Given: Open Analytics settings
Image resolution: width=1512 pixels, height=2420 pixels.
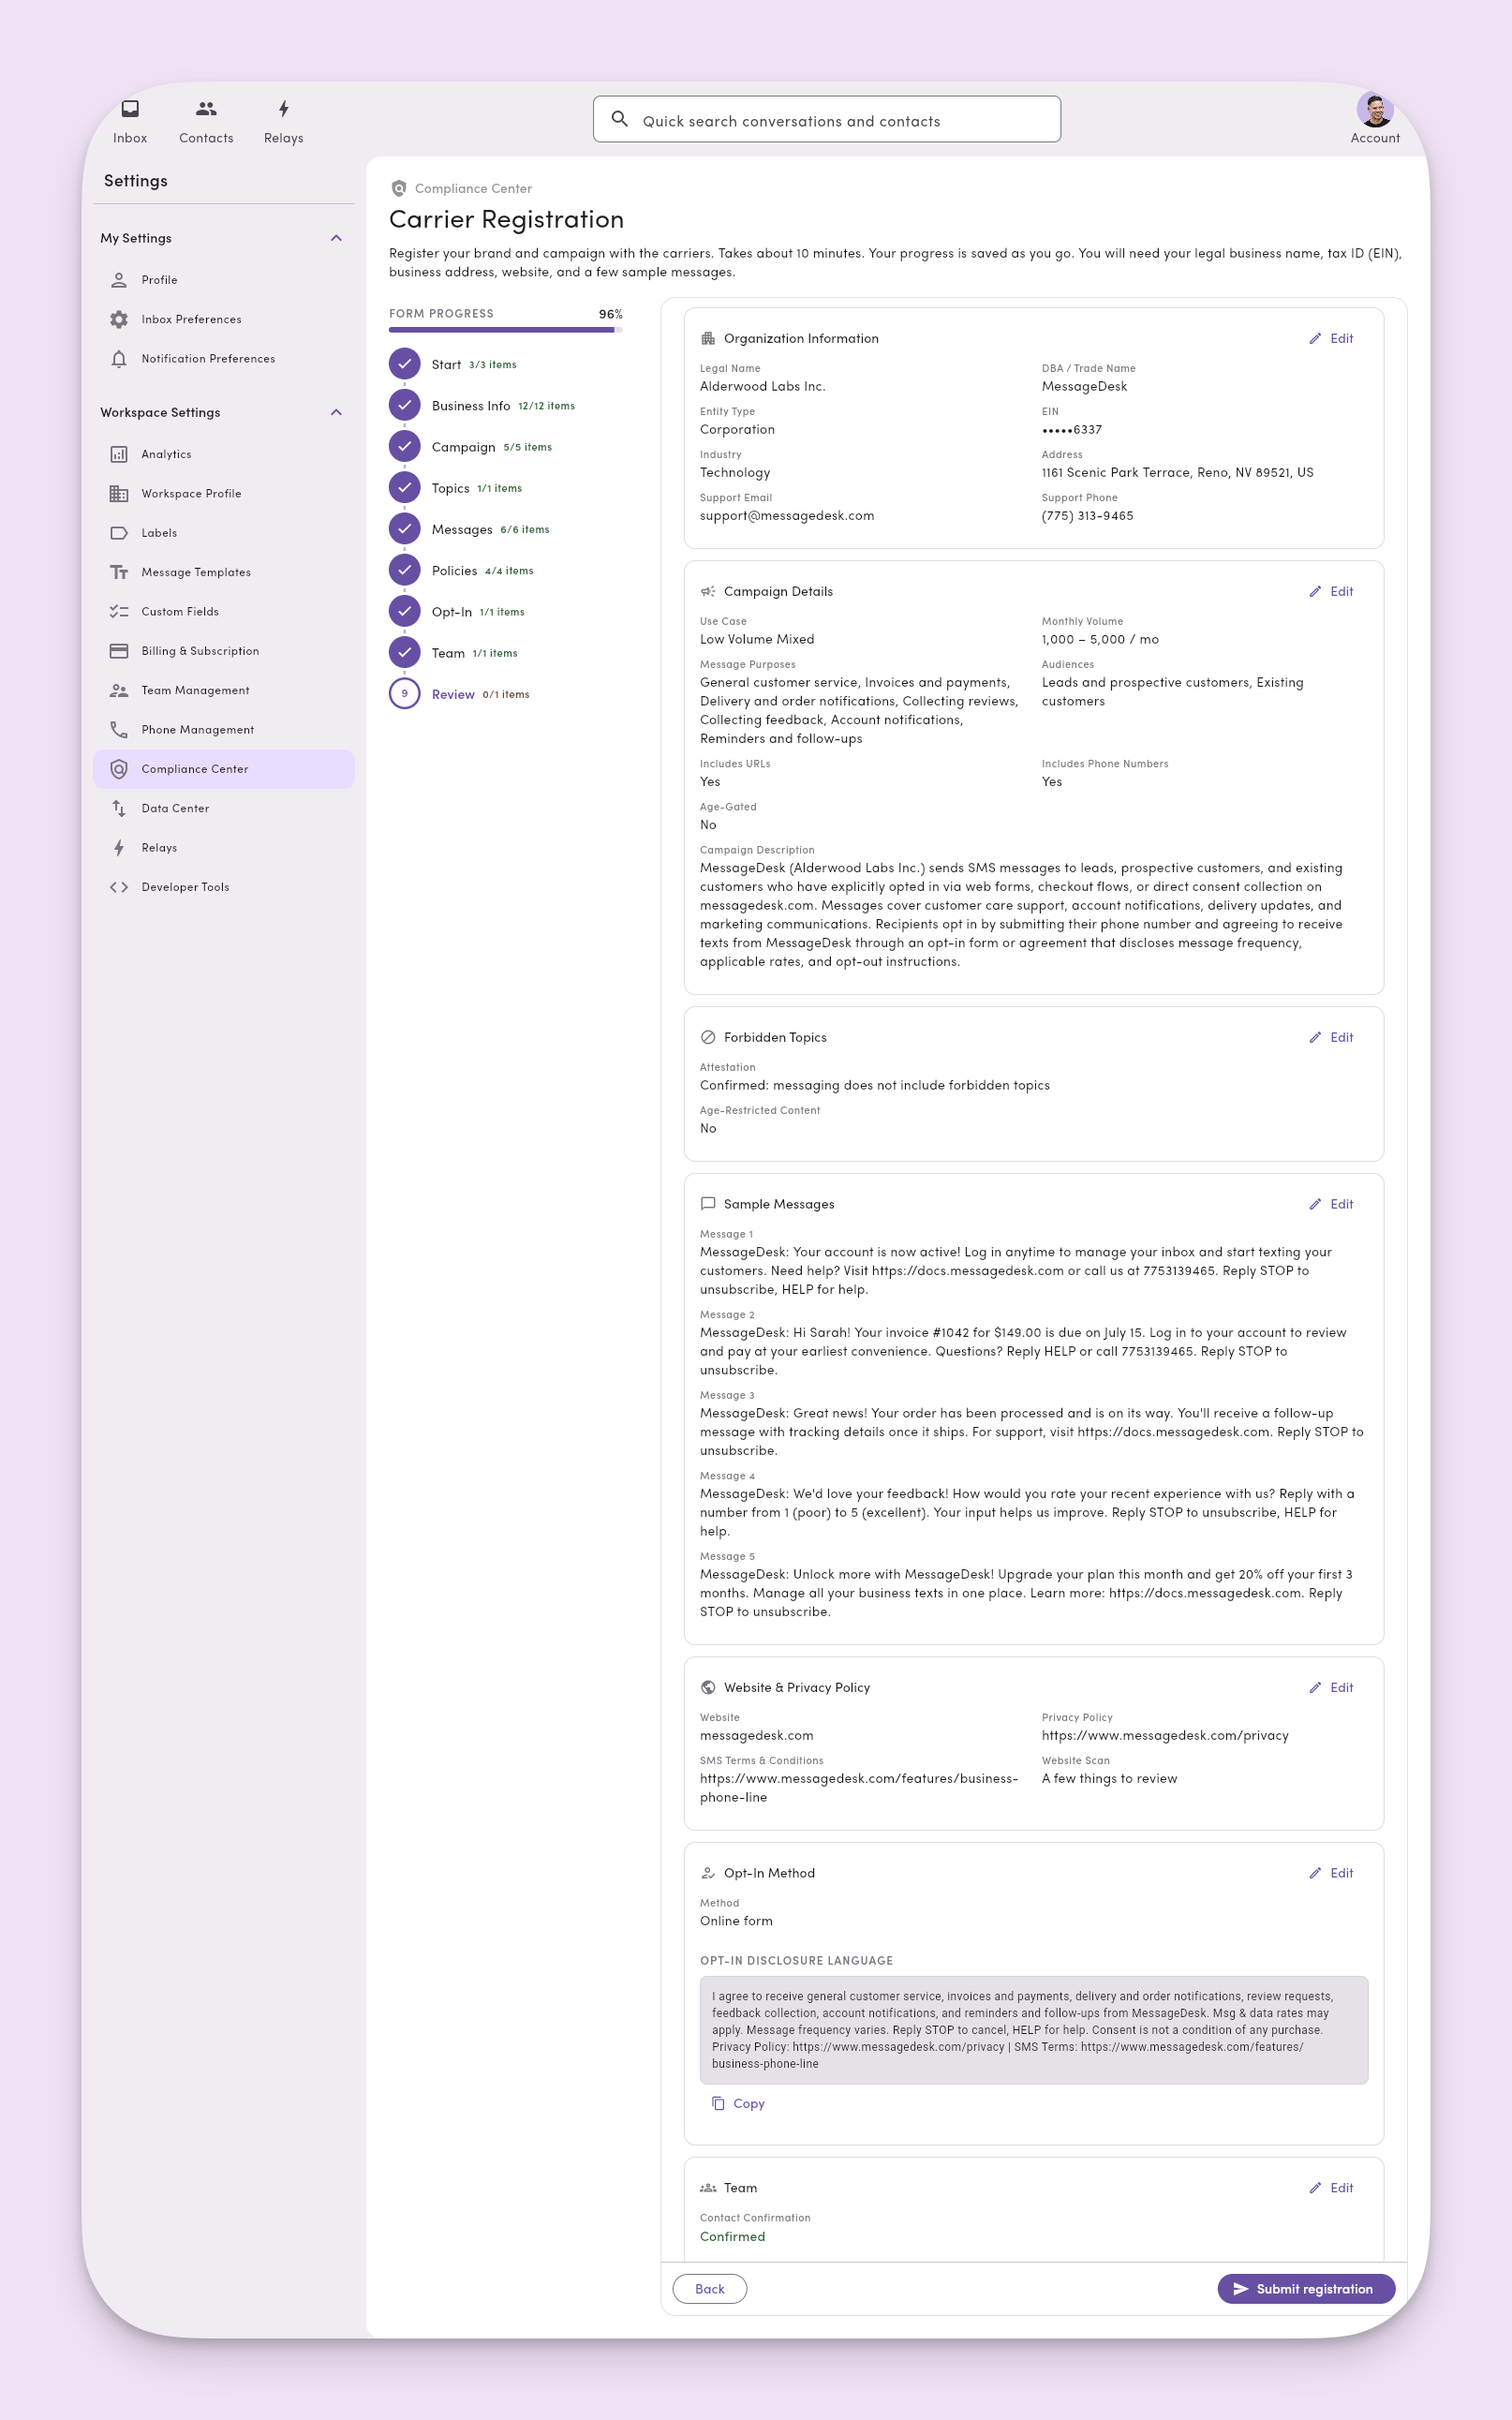Looking at the screenshot, I should [224, 454].
